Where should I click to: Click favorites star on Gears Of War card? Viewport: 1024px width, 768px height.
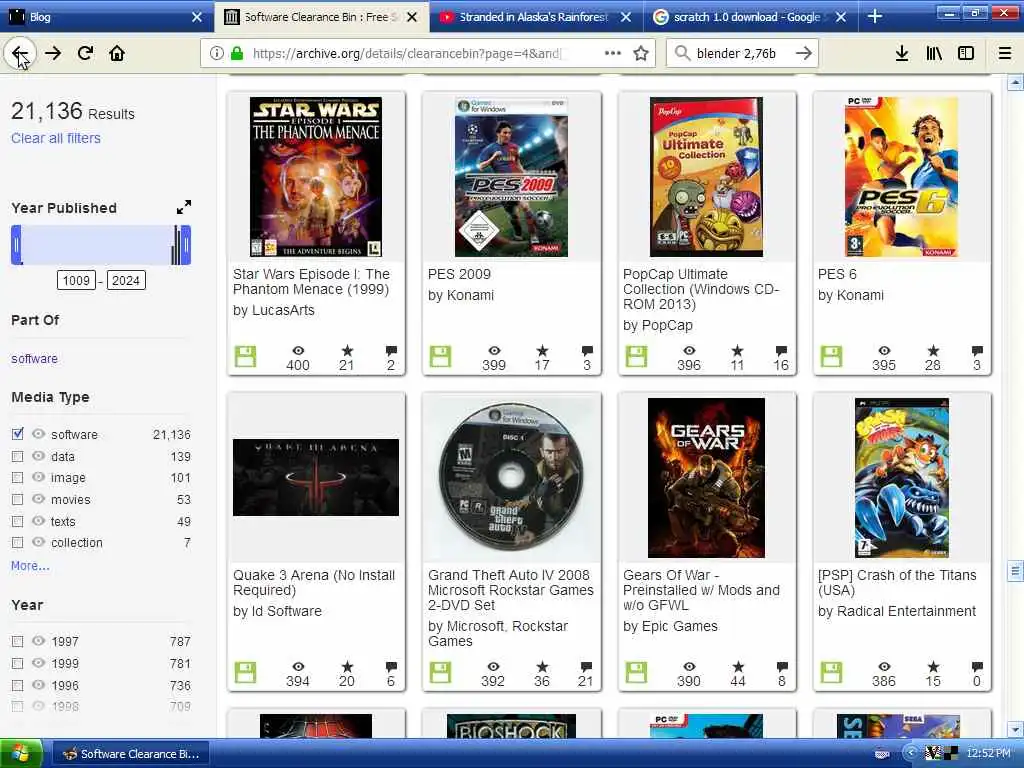(x=738, y=666)
